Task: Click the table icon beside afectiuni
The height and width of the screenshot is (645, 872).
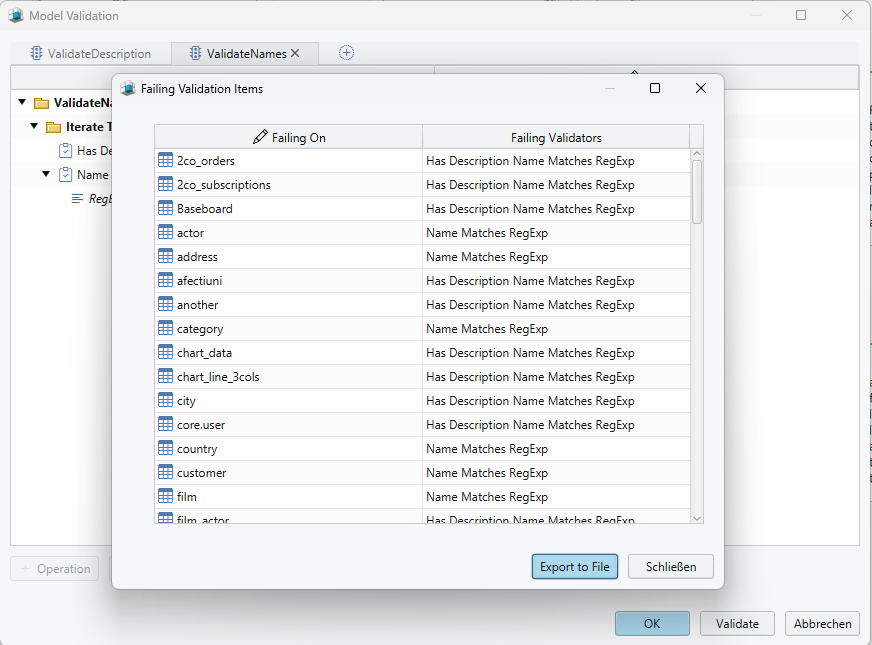Action: [165, 280]
